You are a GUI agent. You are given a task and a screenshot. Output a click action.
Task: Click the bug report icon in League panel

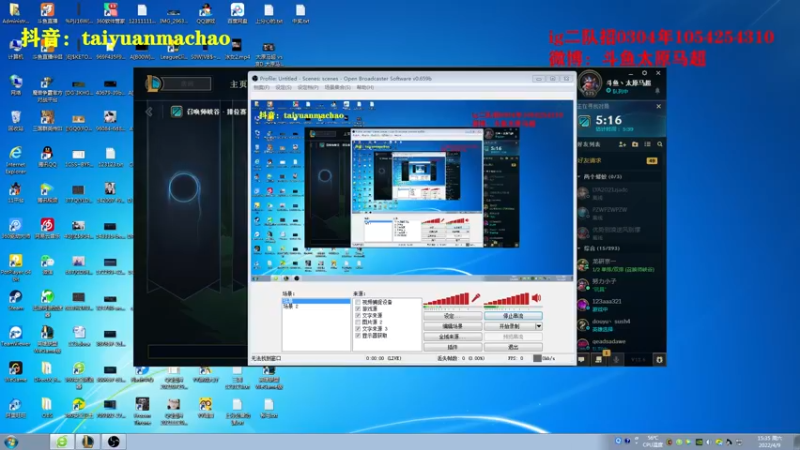click(x=659, y=360)
